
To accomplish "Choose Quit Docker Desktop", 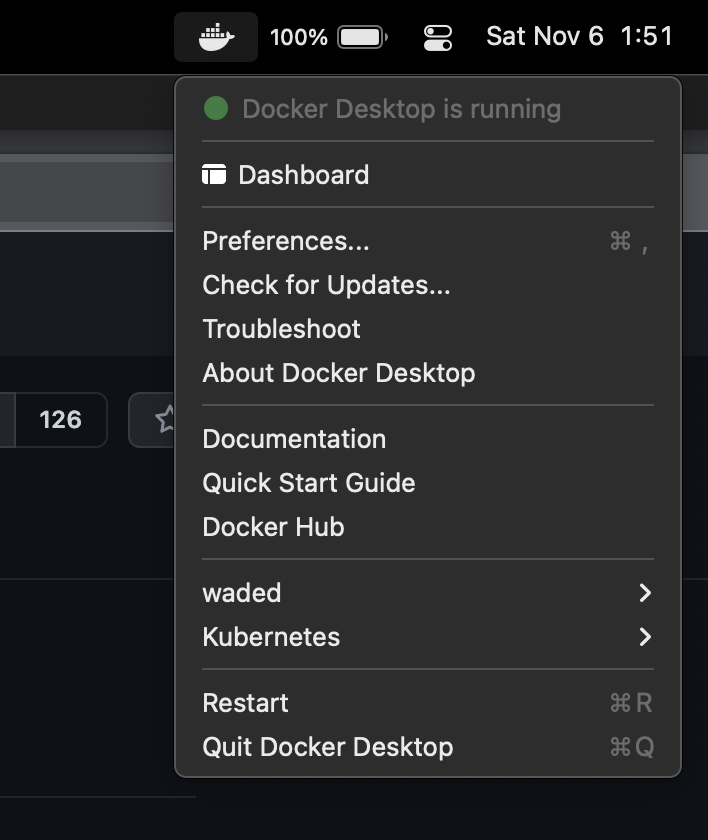I will coord(327,746).
